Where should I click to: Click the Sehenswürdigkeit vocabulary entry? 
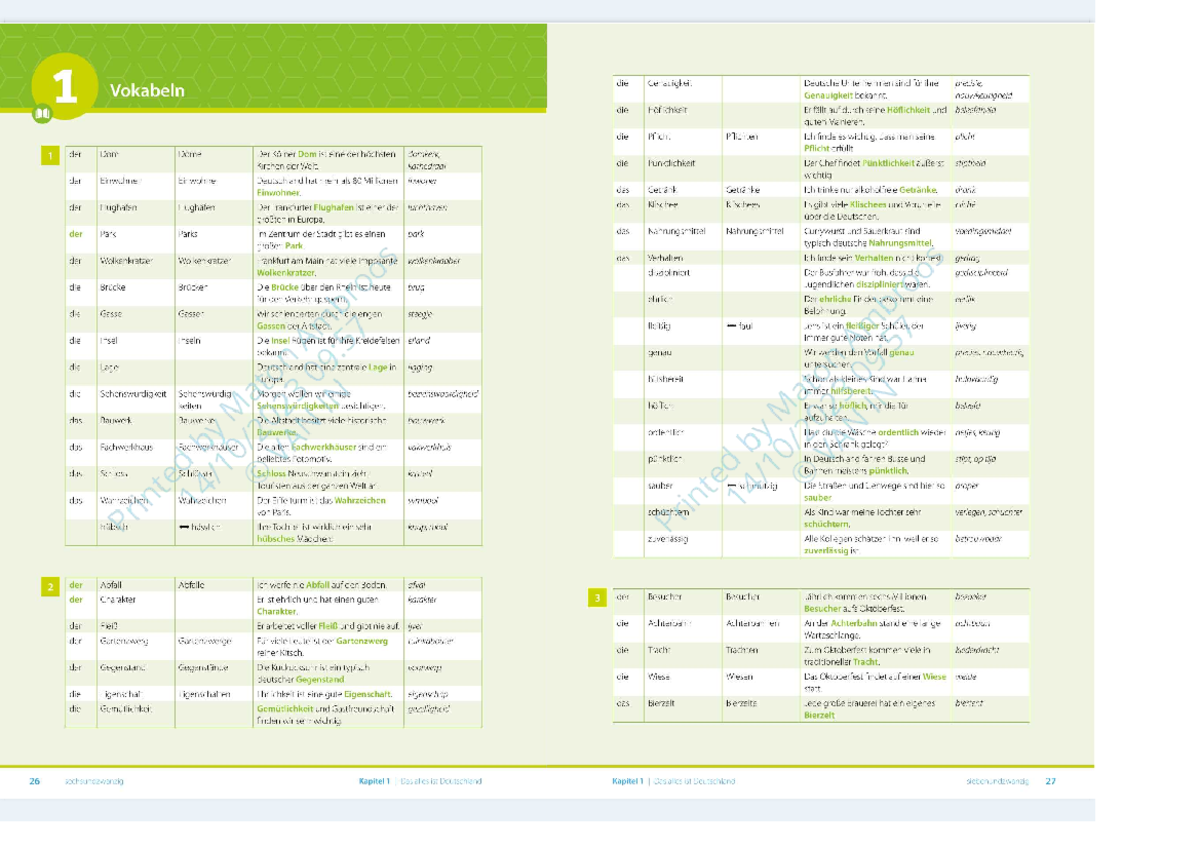(x=133, y=394)
